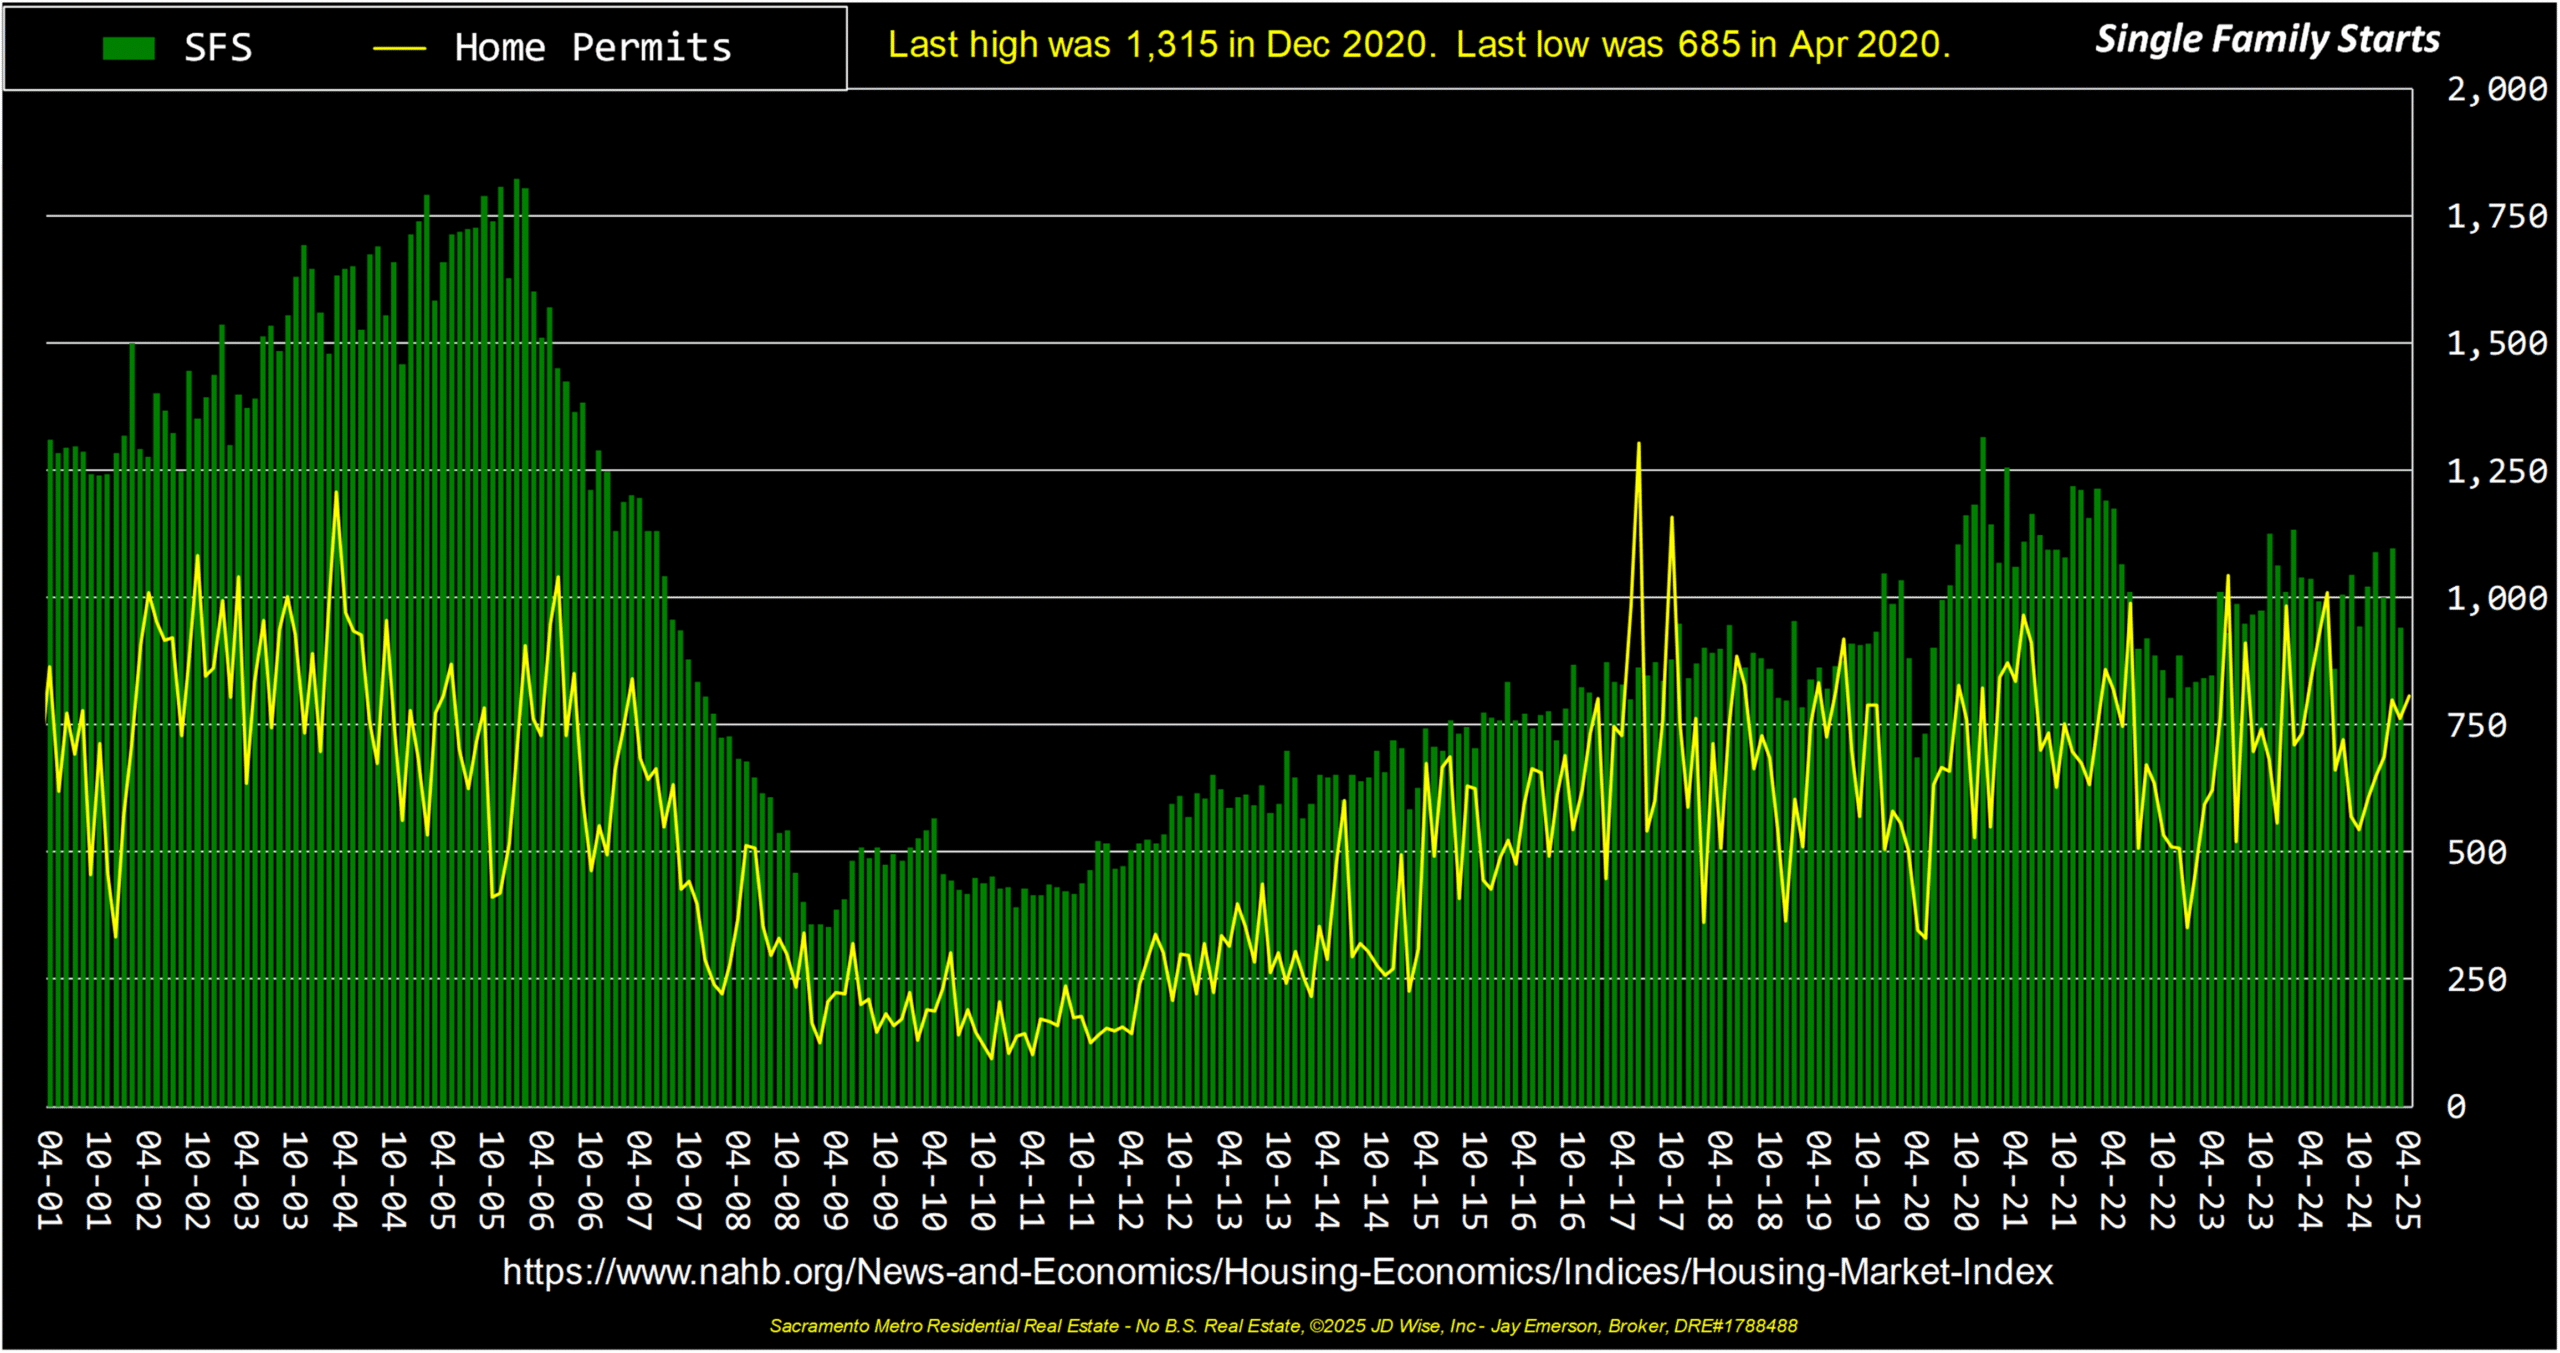Click the 0 y-axis label
This screenshot has height=1353, width=2560.
click(x=2457, y=1107)
